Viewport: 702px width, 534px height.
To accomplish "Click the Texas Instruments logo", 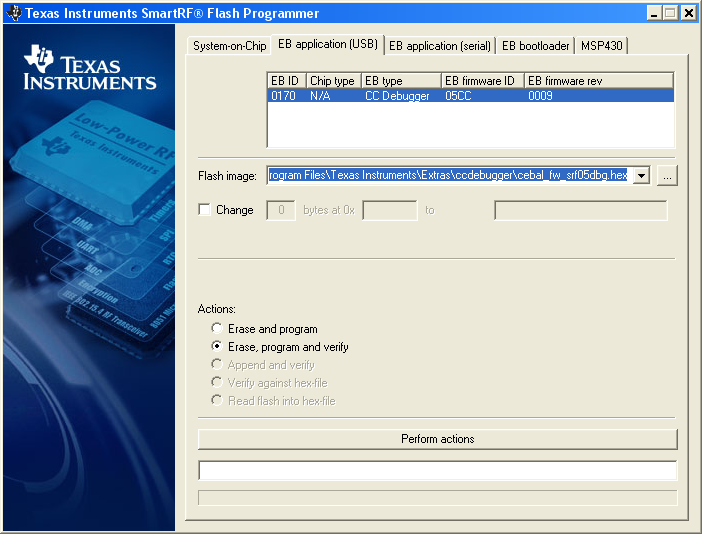I will (90, 67).
